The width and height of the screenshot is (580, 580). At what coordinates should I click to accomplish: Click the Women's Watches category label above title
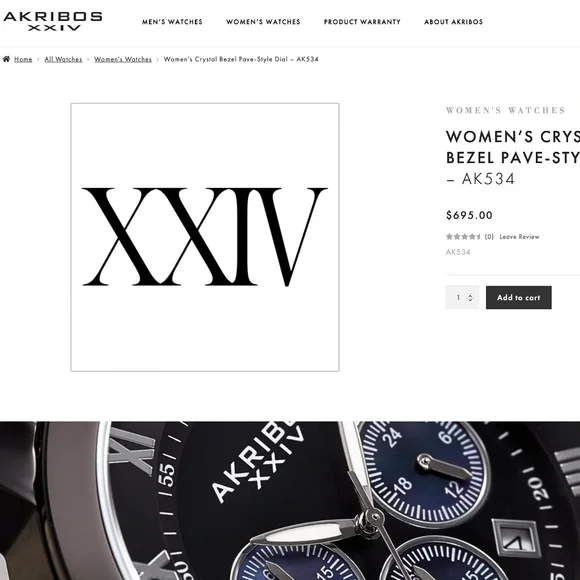[506, 110]
